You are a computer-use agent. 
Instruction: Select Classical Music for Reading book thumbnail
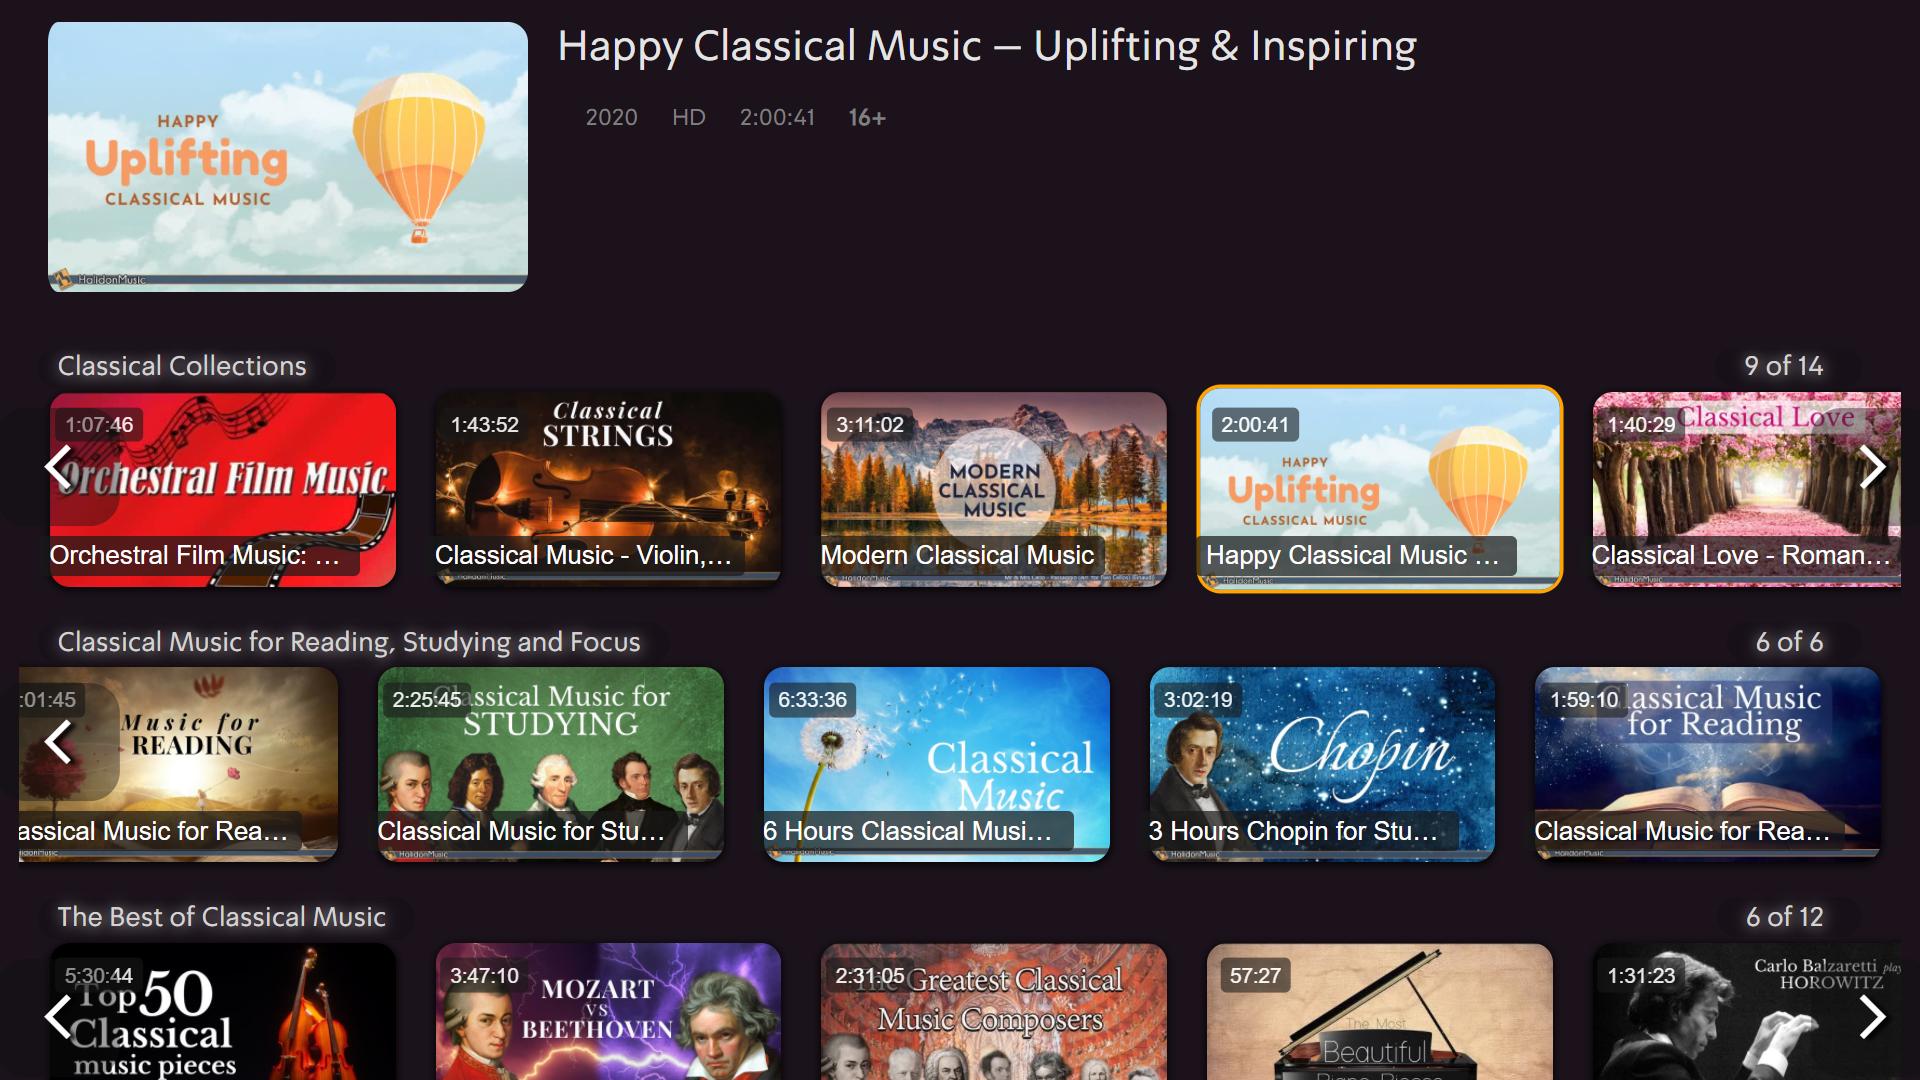coord(1708,764)
